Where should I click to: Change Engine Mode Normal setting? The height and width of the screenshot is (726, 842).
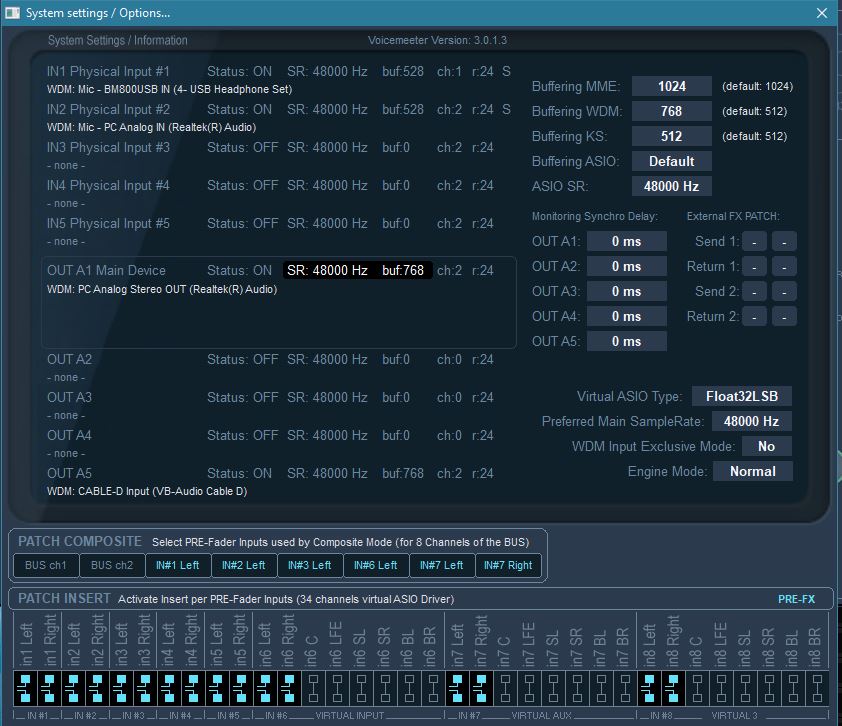pos(752,471)
